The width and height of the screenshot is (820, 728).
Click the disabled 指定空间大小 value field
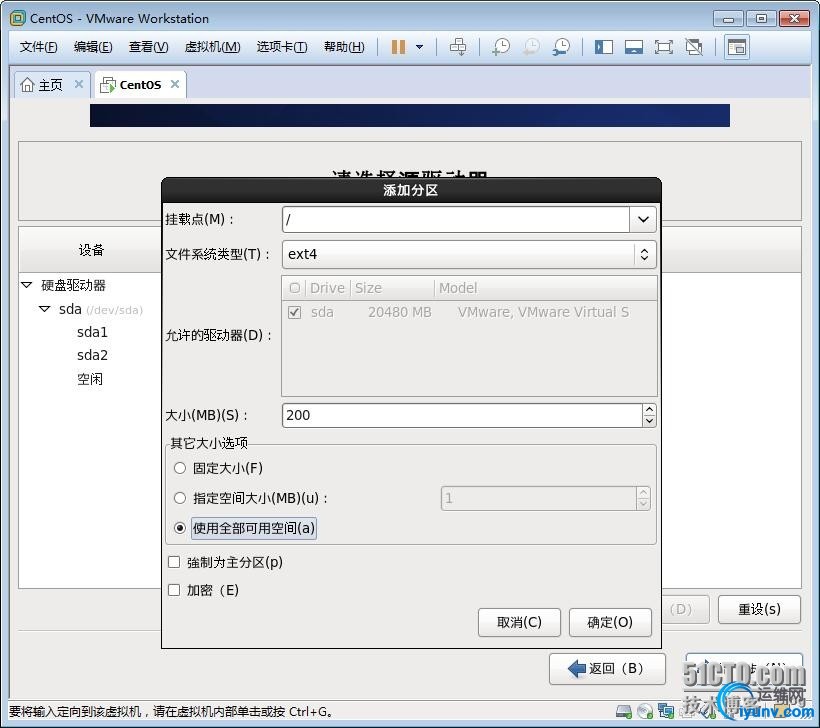coord(539,498)
